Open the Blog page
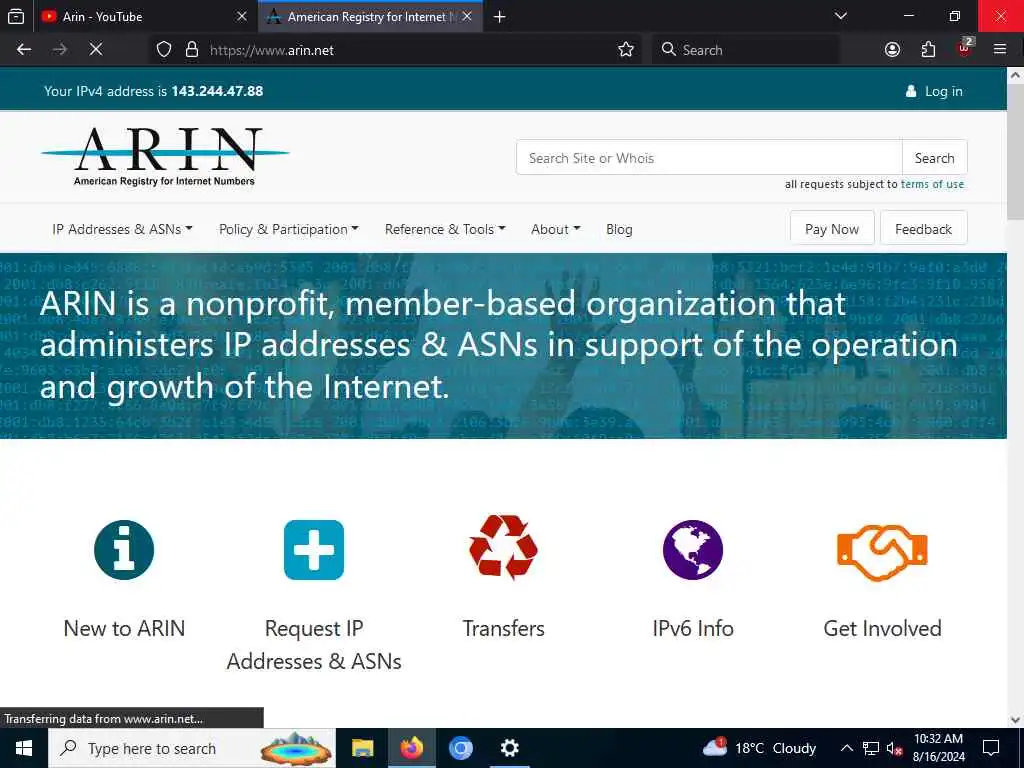The width and height of the screenshot is (1024, 768). pos(619,229)
